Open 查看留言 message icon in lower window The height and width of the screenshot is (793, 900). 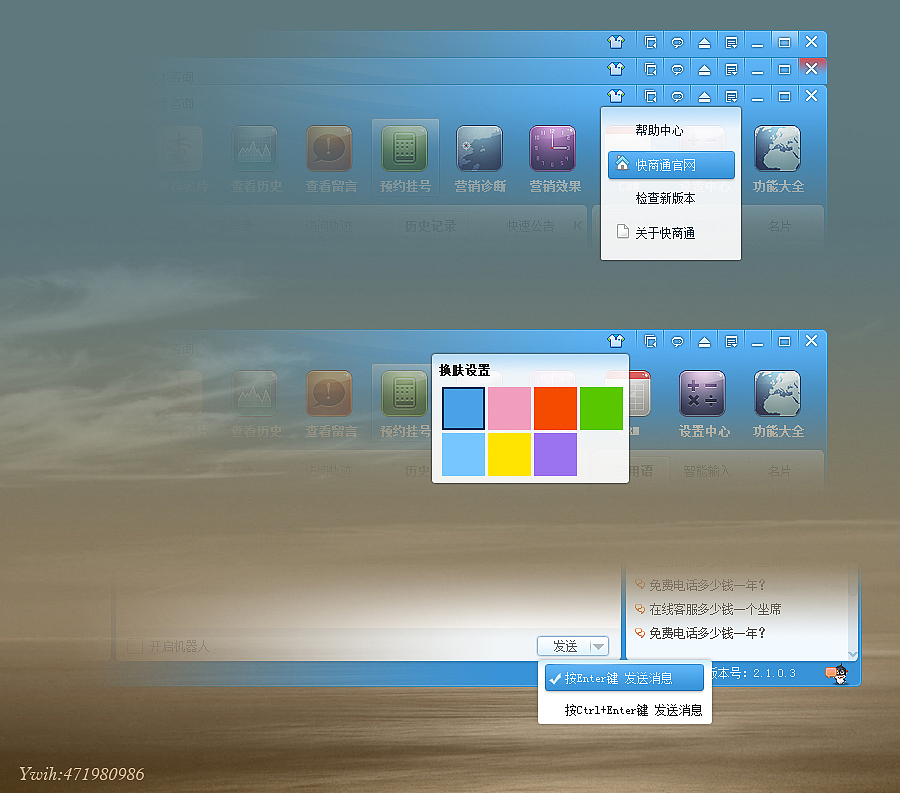329,394
